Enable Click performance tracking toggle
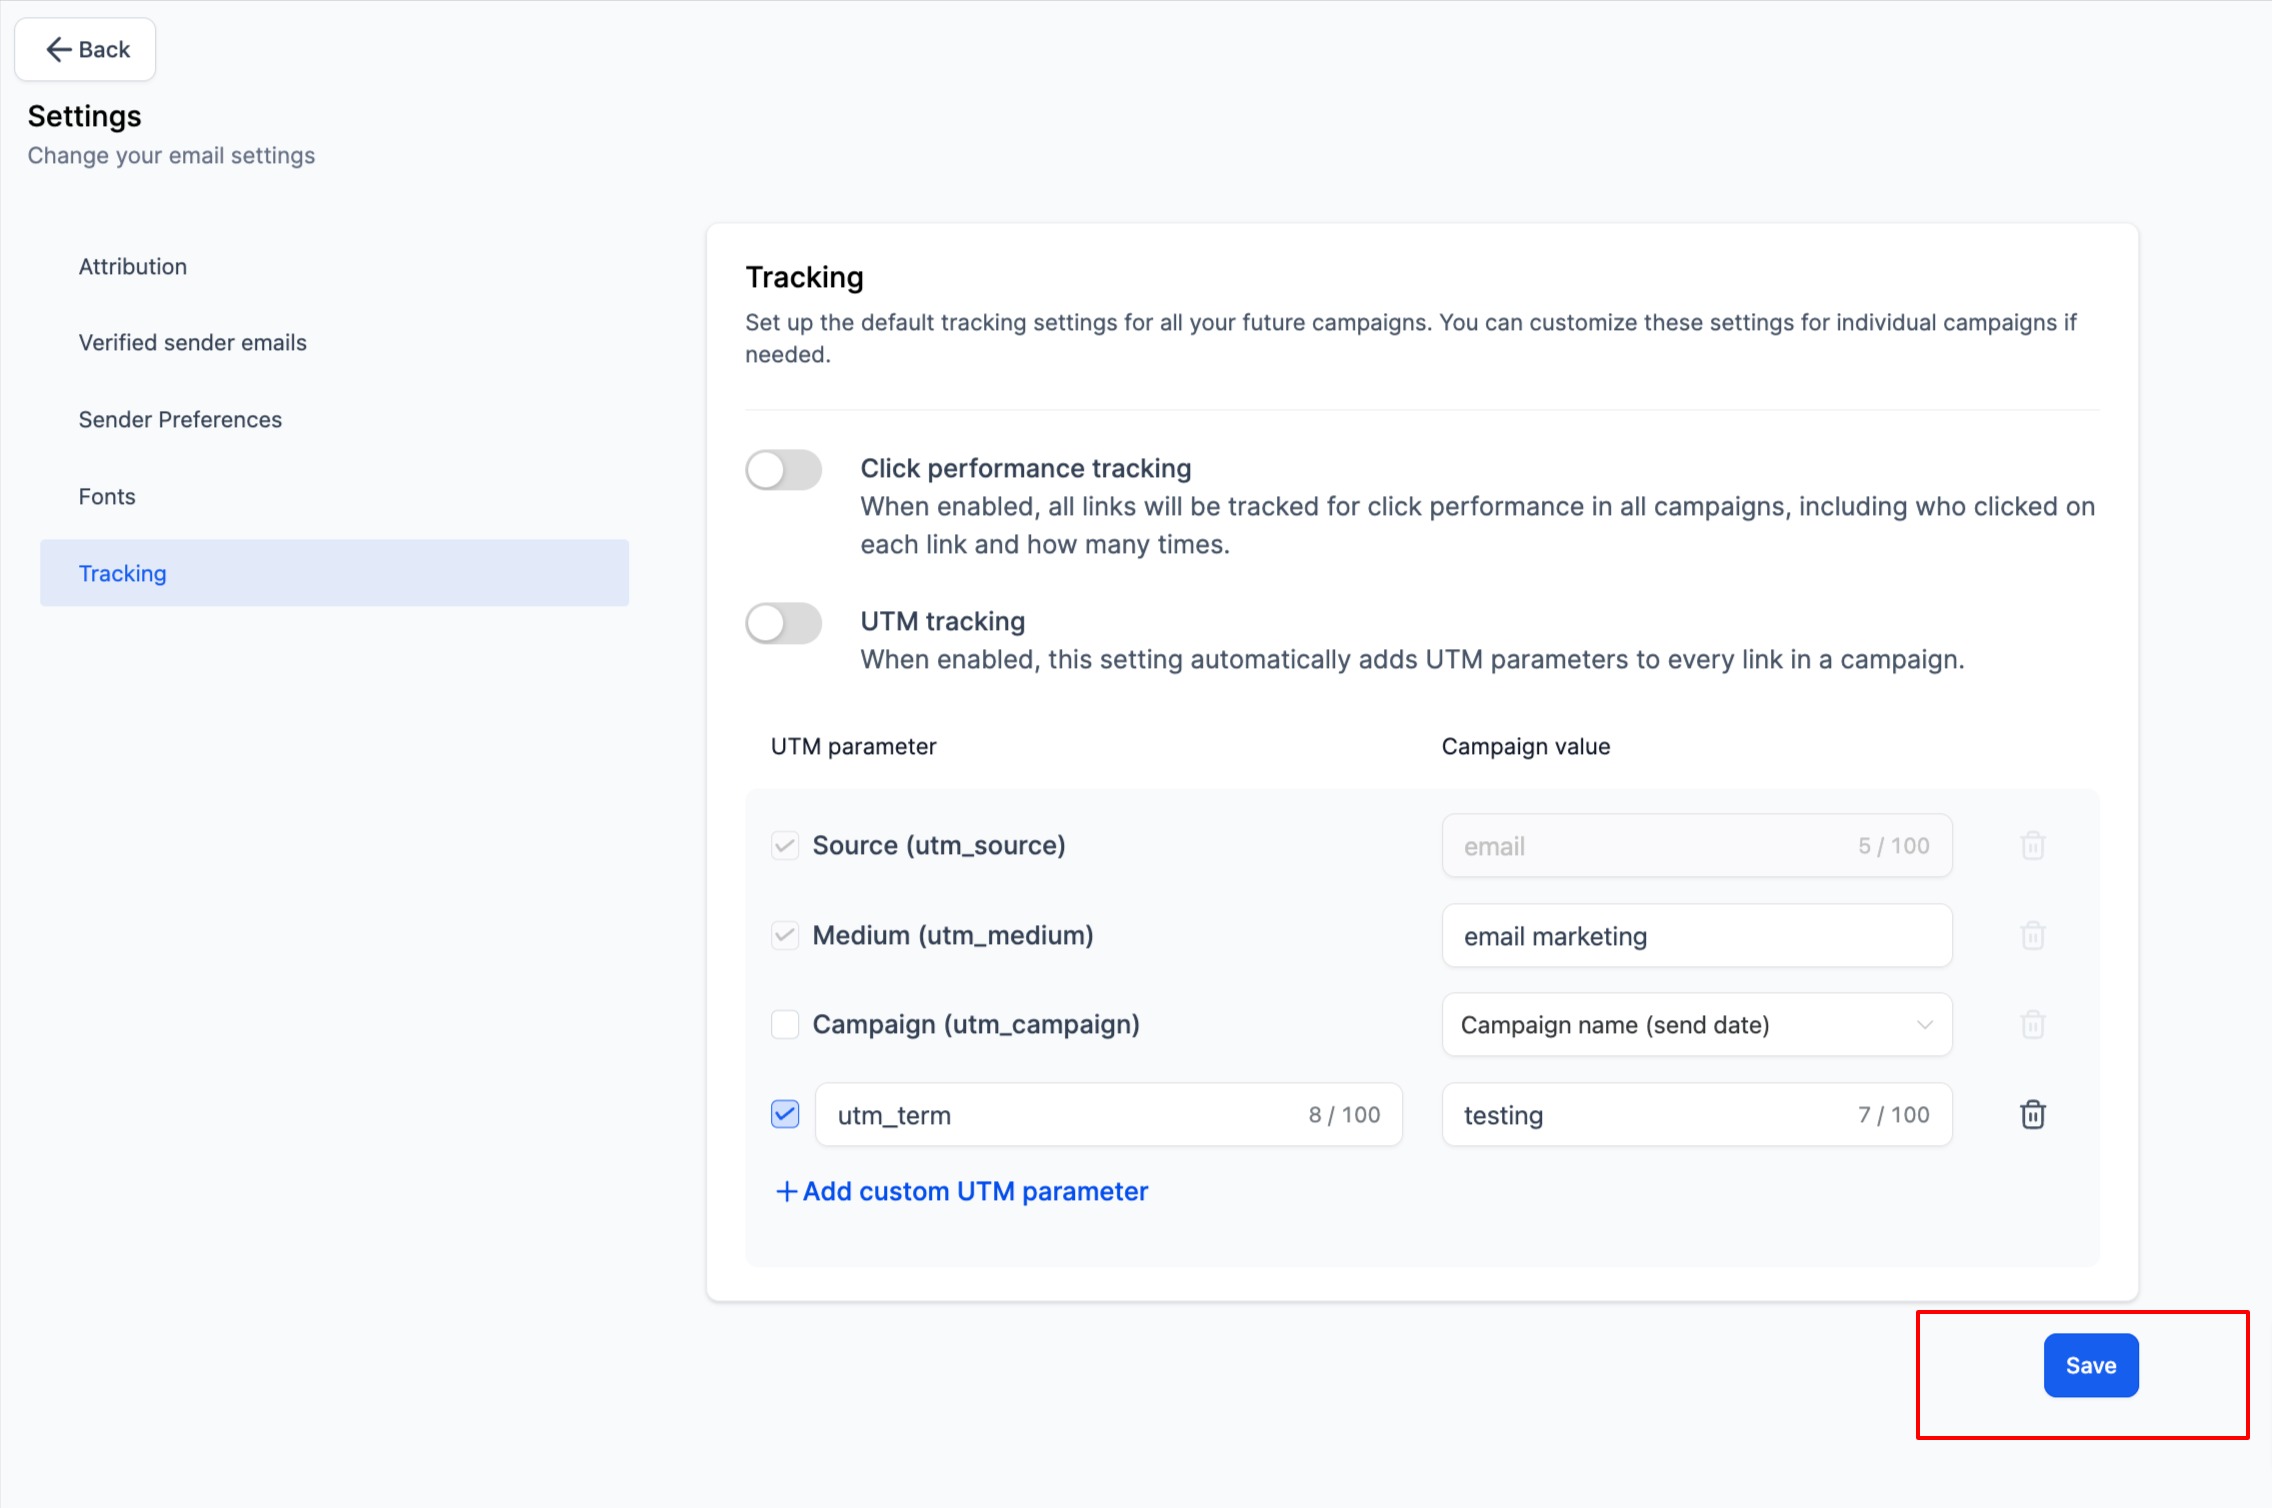 783,470
